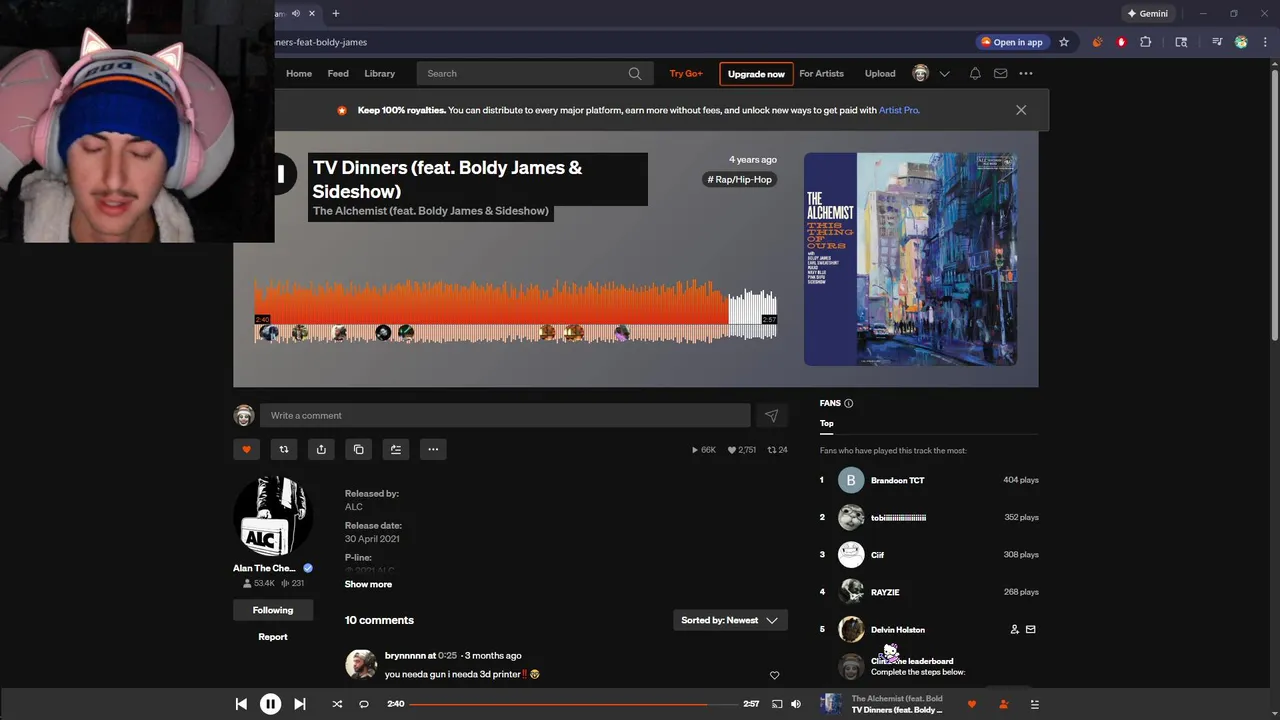
Task: Open the Artist Pro link
Action: click(x=899, y=110)
